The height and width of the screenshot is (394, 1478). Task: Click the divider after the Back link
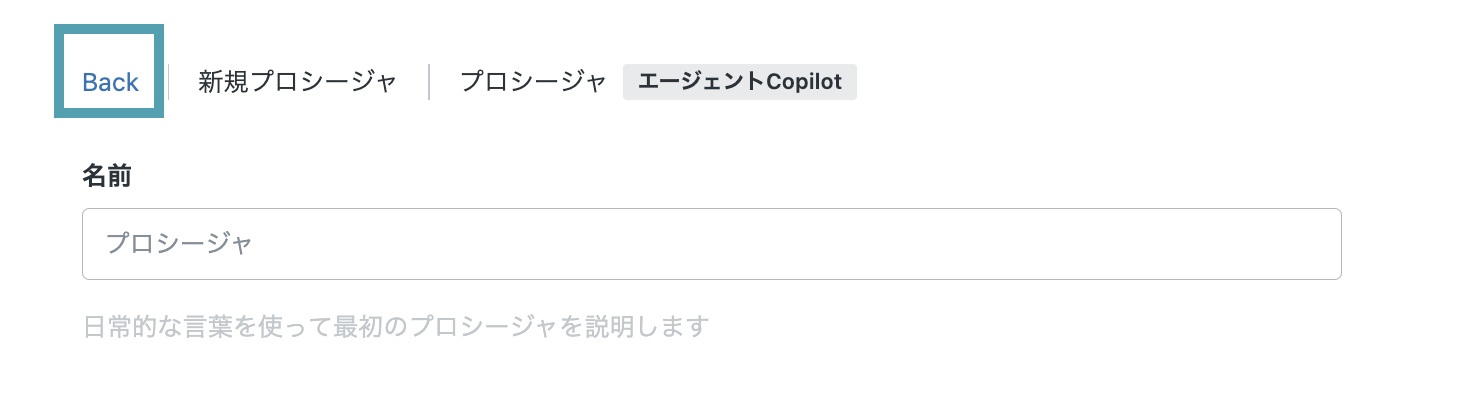[169, 82]
